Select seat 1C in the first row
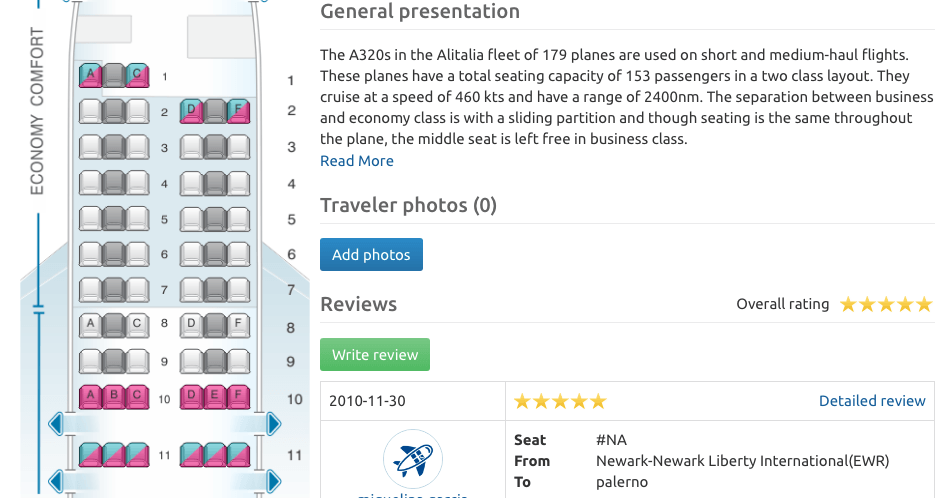 (x=137, y=75)
